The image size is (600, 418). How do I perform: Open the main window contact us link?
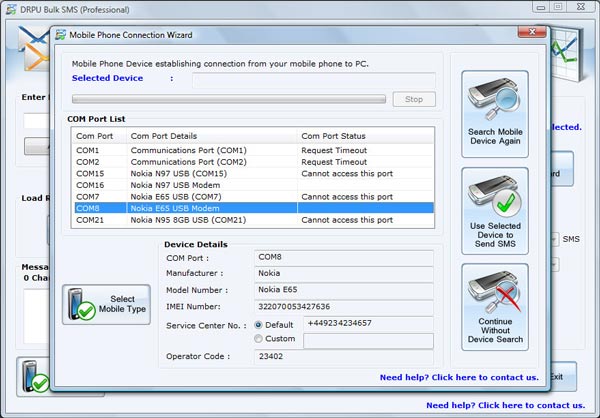coord(505,405)
